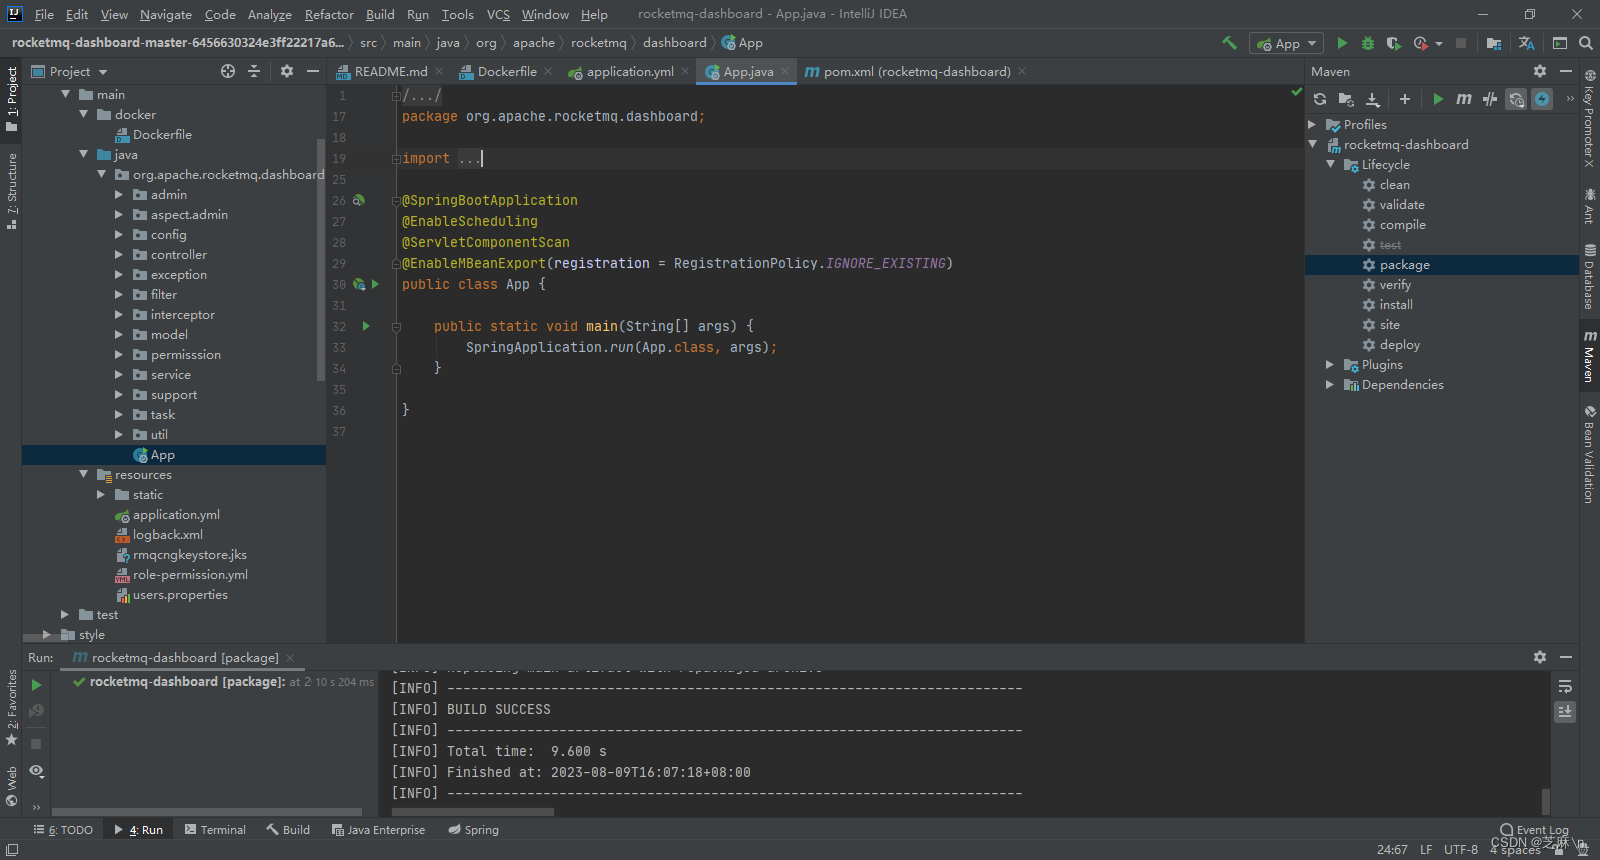Close the Dockerfile editor tab

(548, 71)
